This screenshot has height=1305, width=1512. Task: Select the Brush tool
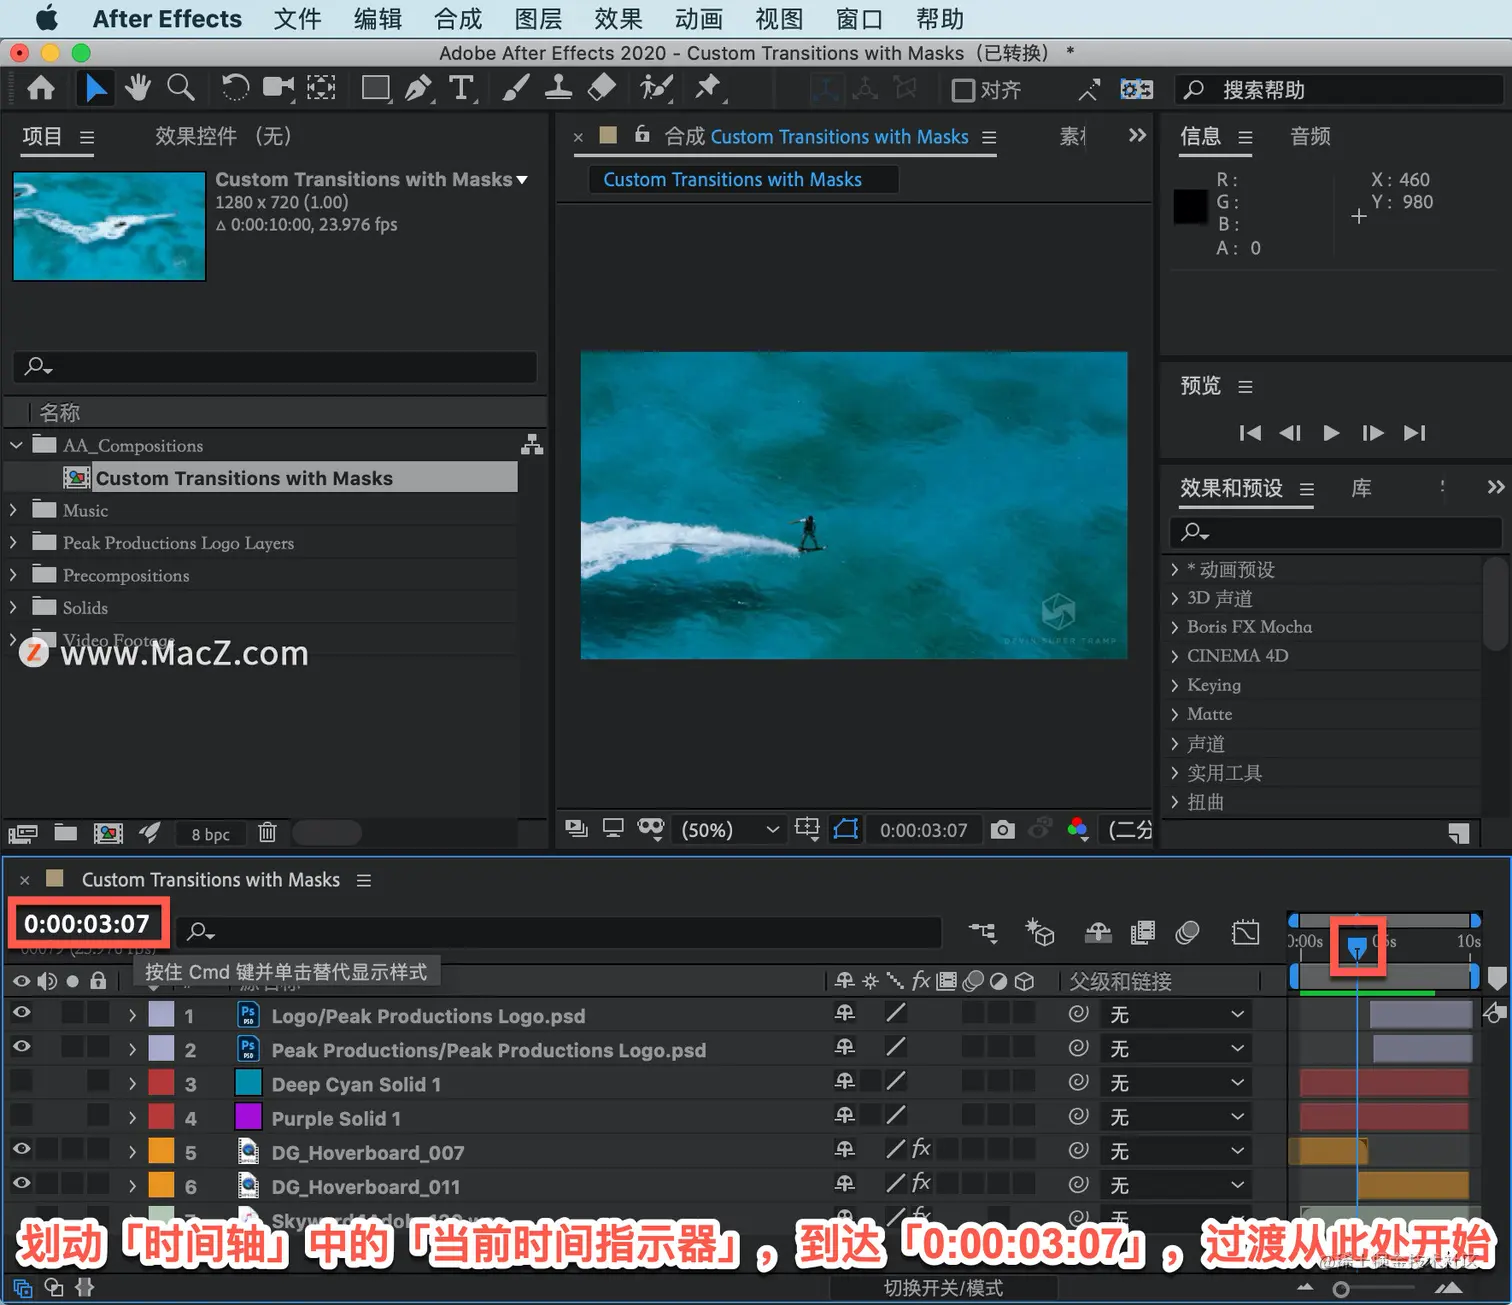(515, 89)
